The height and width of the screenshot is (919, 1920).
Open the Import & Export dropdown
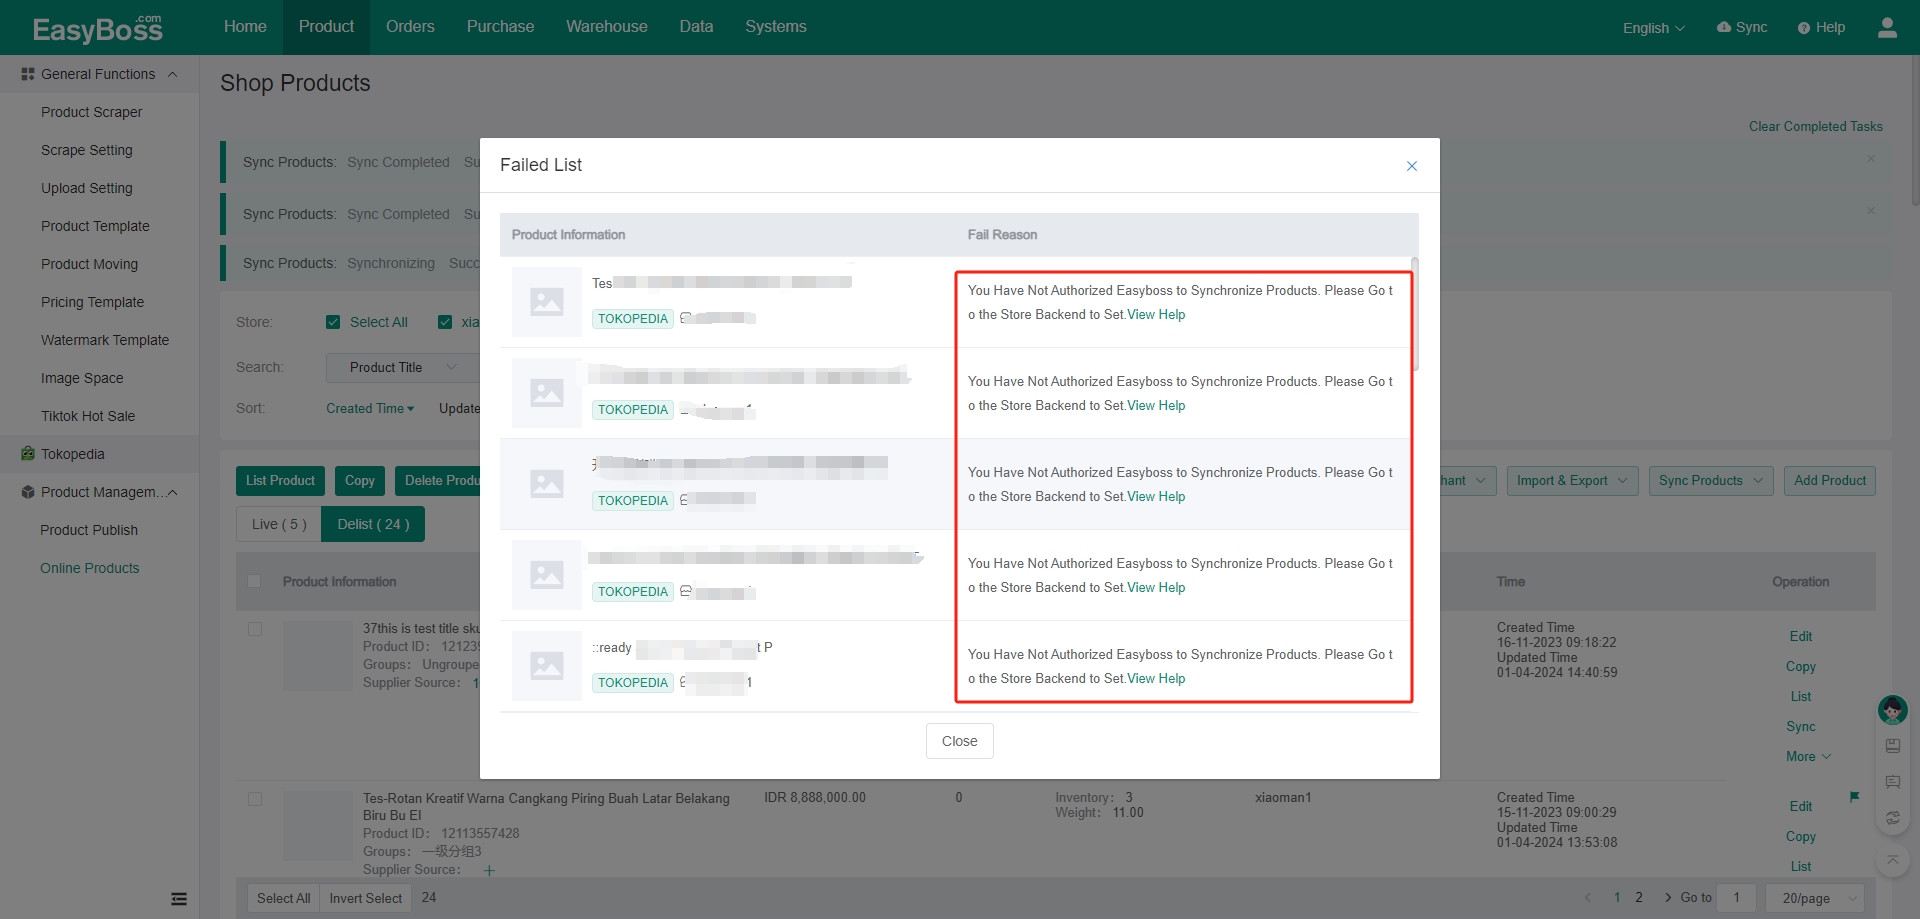point(1572,481)
